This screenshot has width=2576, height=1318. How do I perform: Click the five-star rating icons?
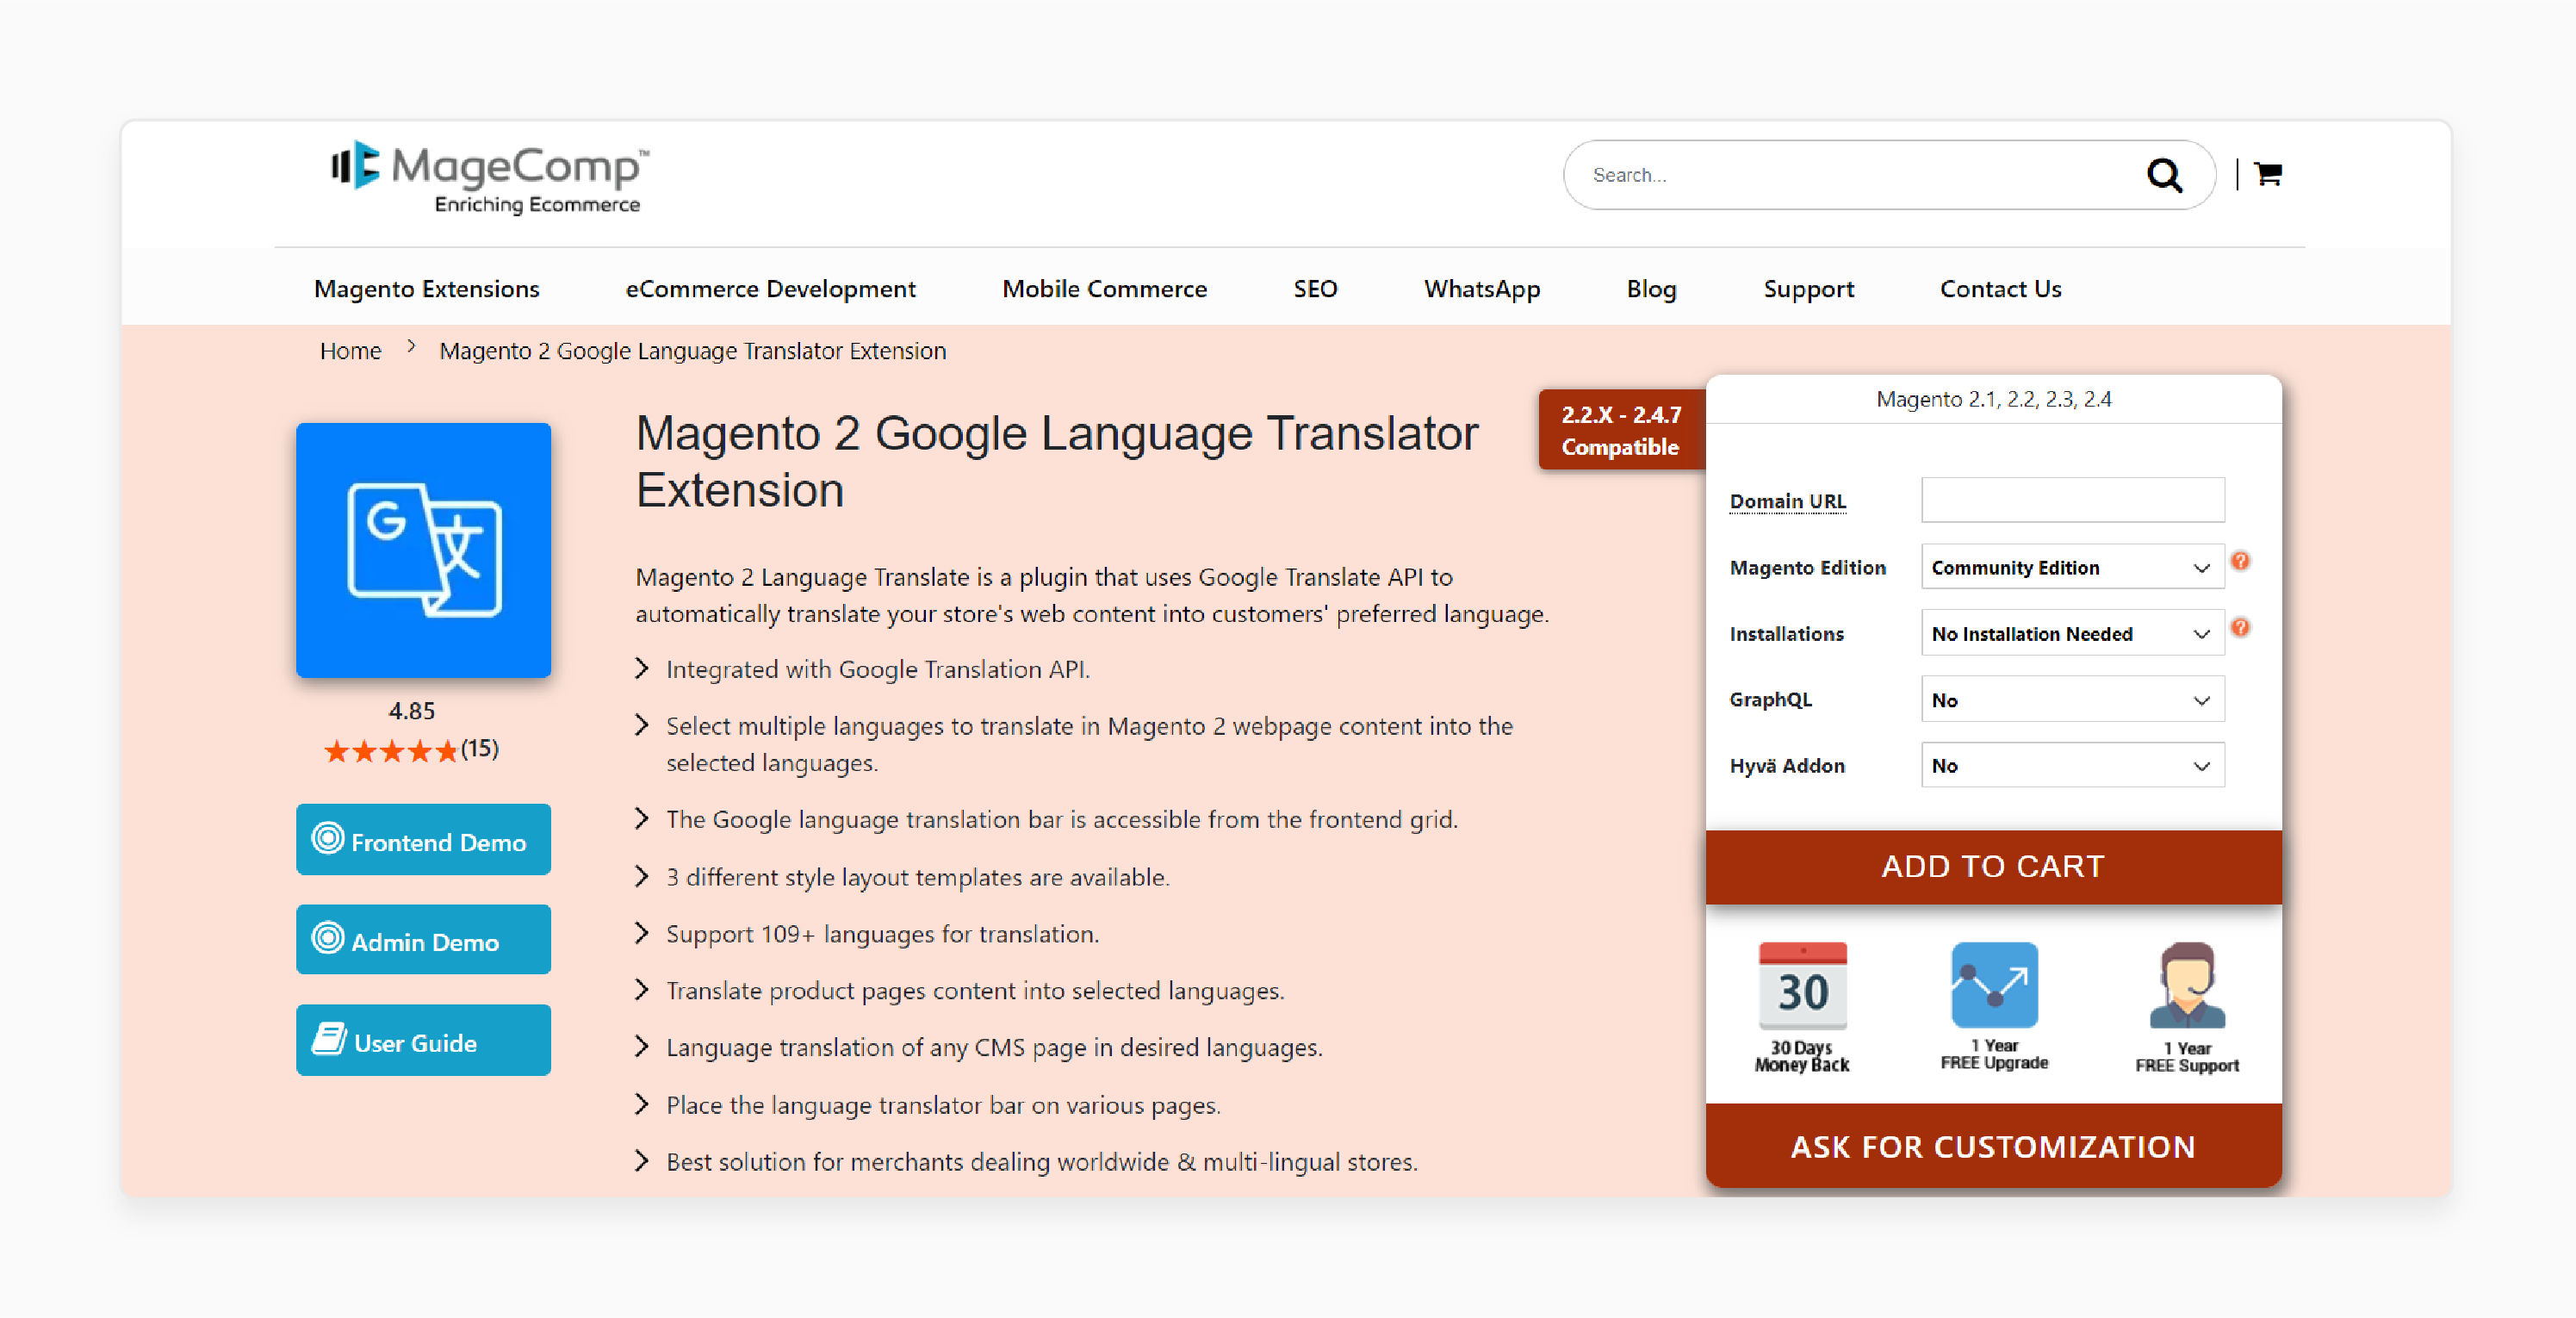pos(391,751)
